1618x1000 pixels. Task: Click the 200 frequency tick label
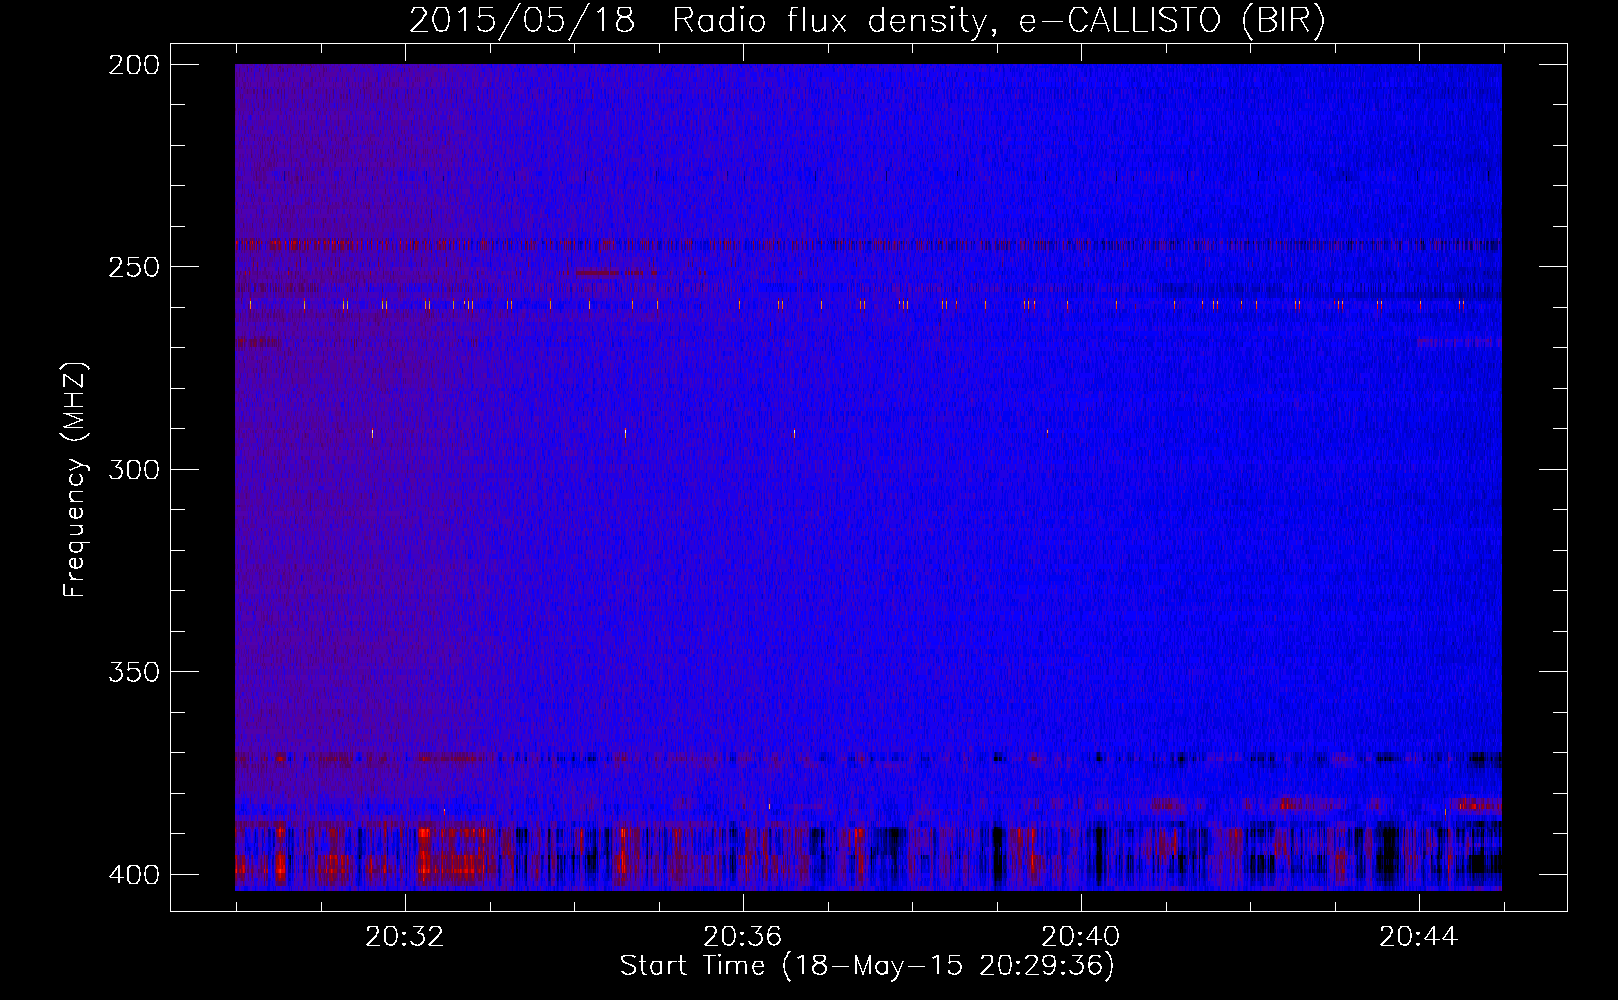tap(134, 65)
